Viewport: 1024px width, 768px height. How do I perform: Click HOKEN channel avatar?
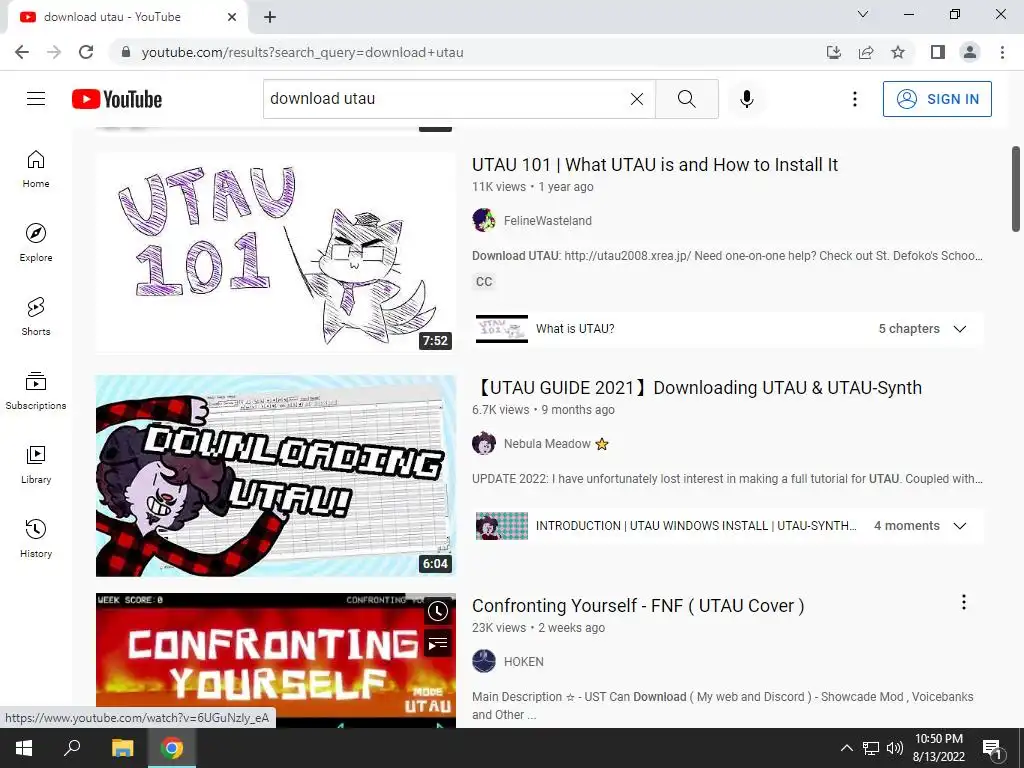click(484, 661)
